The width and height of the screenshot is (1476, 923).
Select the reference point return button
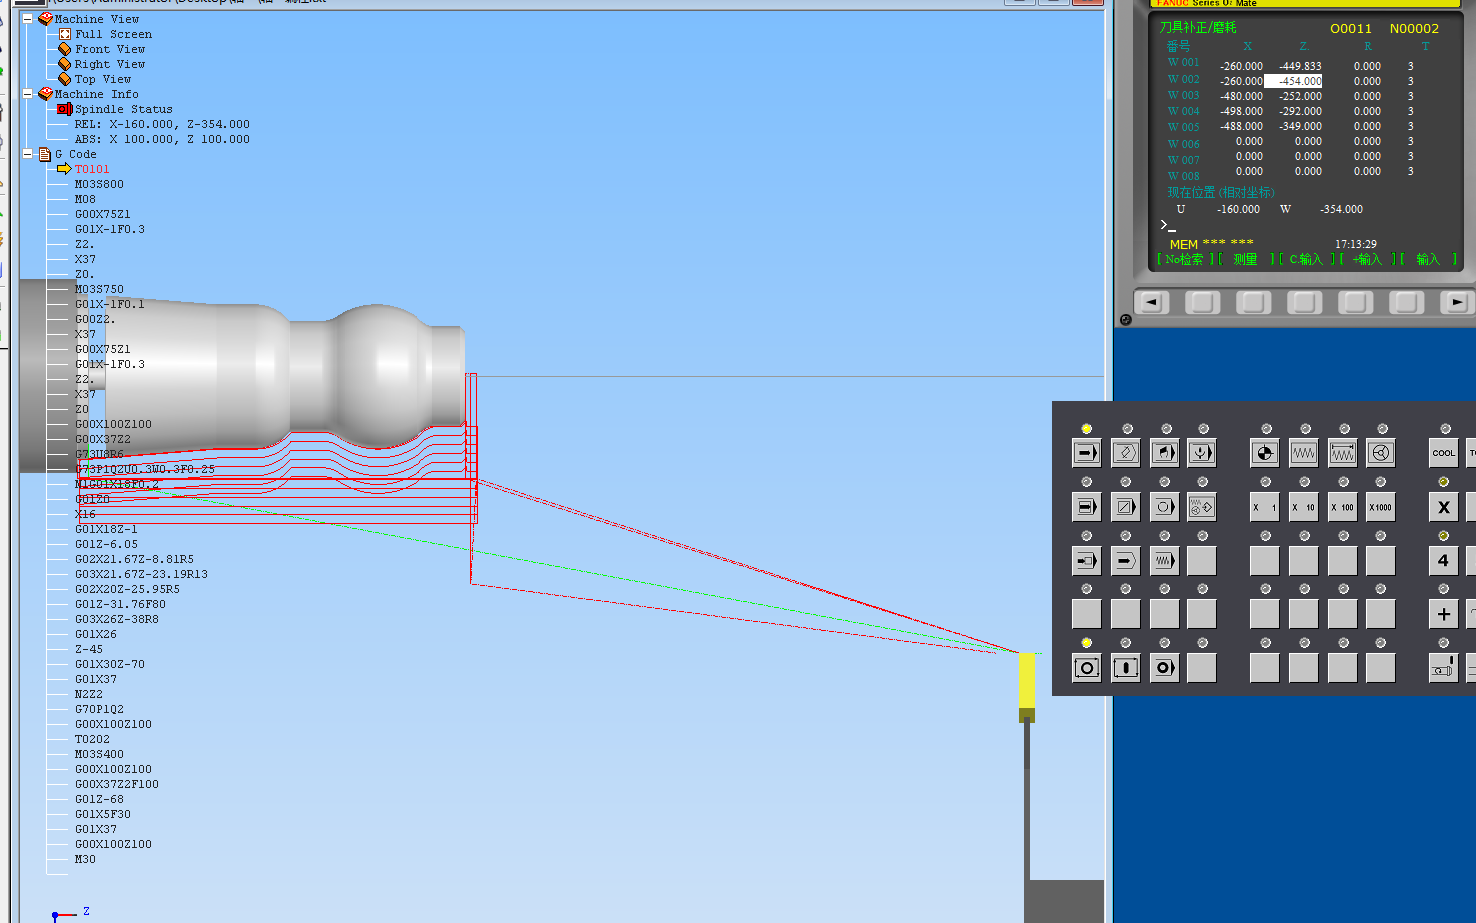tap(1265, 453)
